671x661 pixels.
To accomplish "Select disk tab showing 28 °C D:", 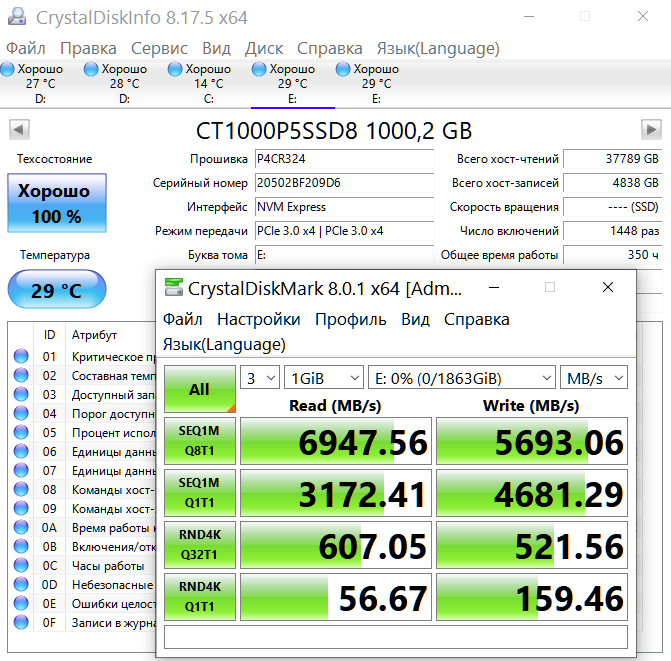I will (124, 83).
